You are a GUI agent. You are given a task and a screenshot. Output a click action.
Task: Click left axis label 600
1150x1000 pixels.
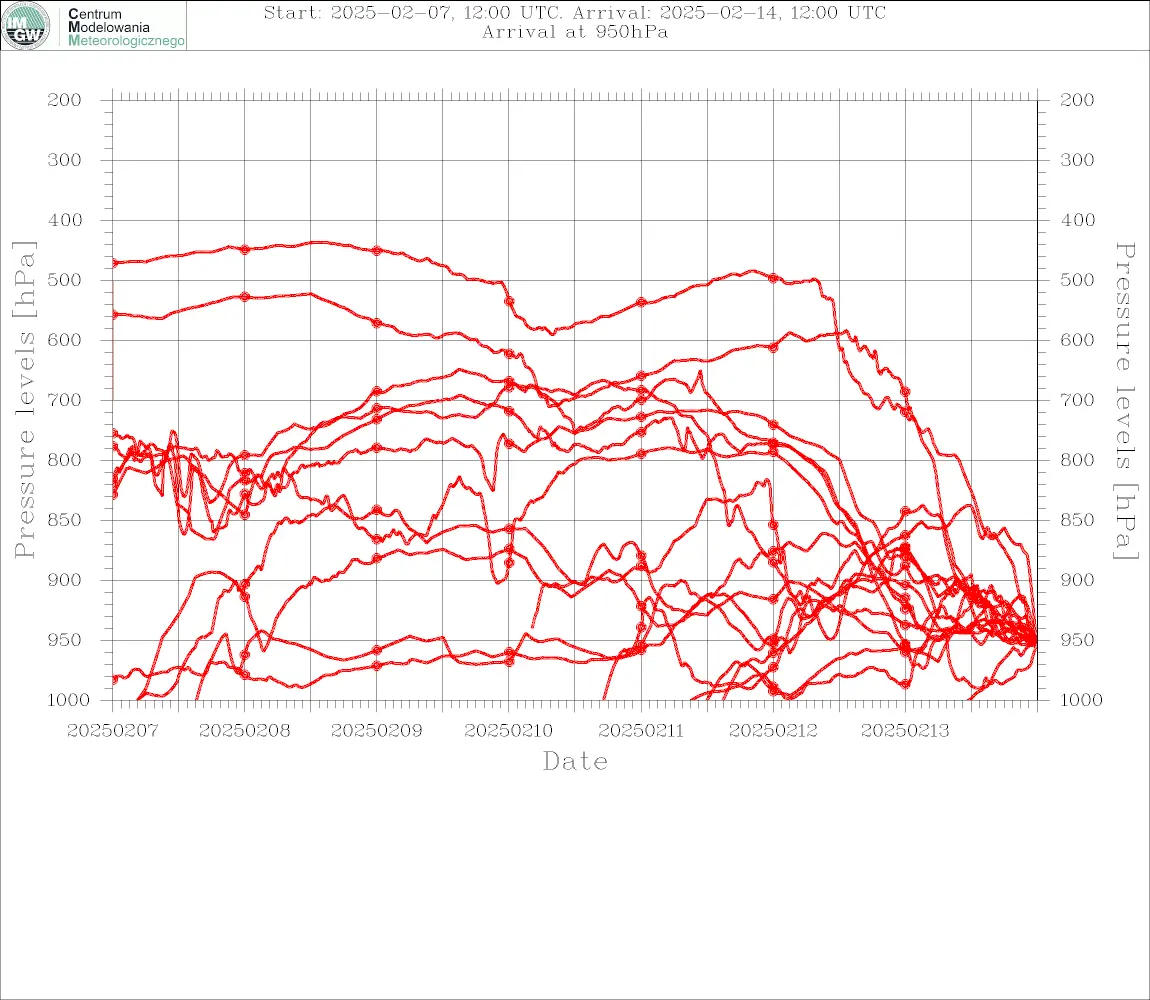pyautogui.click(x=65, y=340)
